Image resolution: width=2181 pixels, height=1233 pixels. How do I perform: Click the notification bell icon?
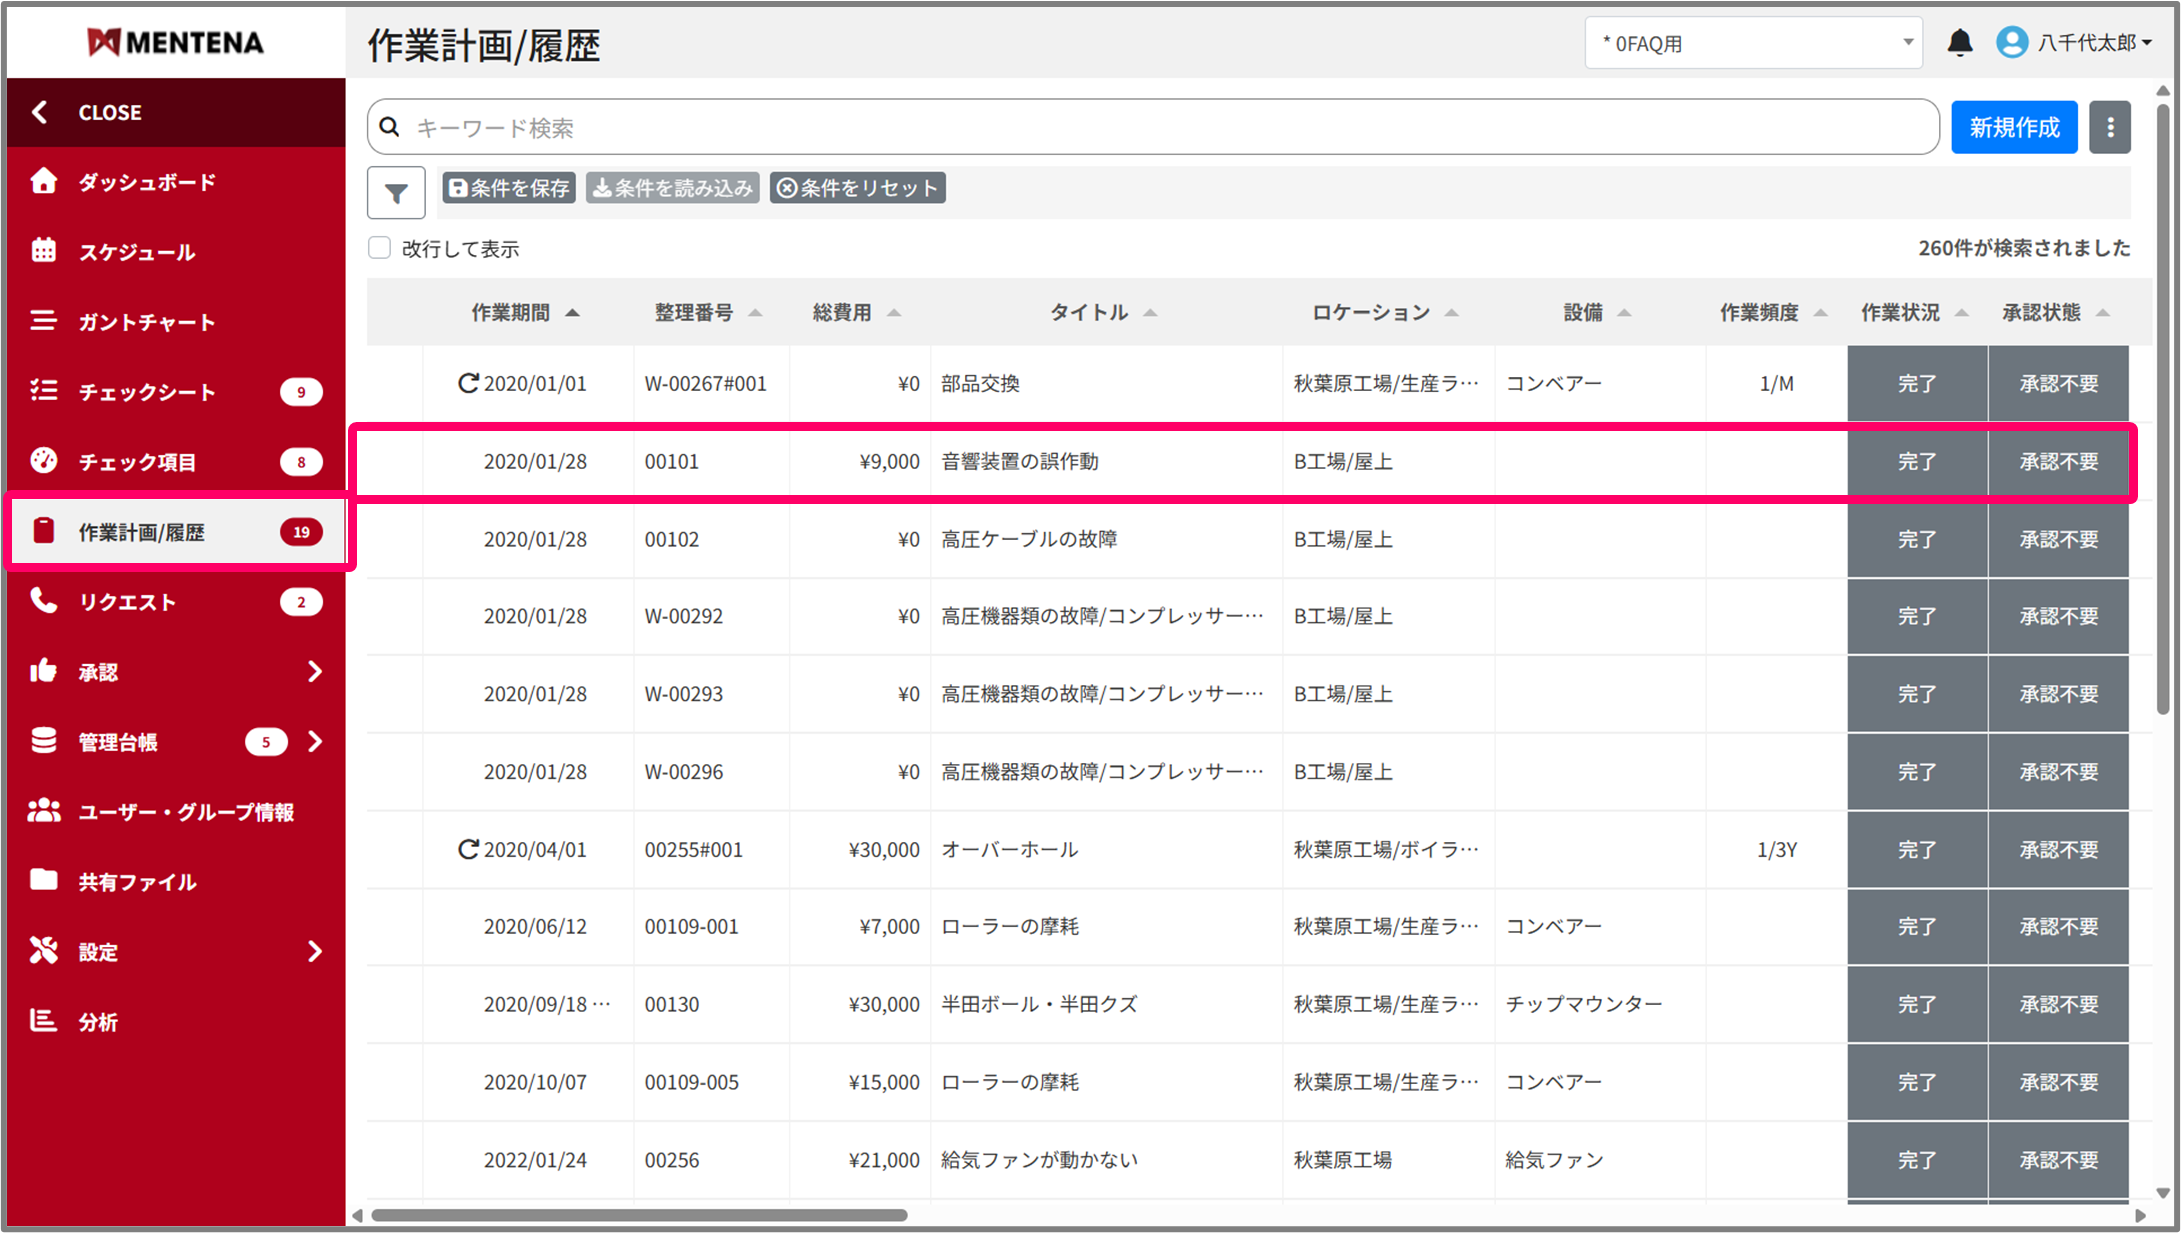[1959, 43]
